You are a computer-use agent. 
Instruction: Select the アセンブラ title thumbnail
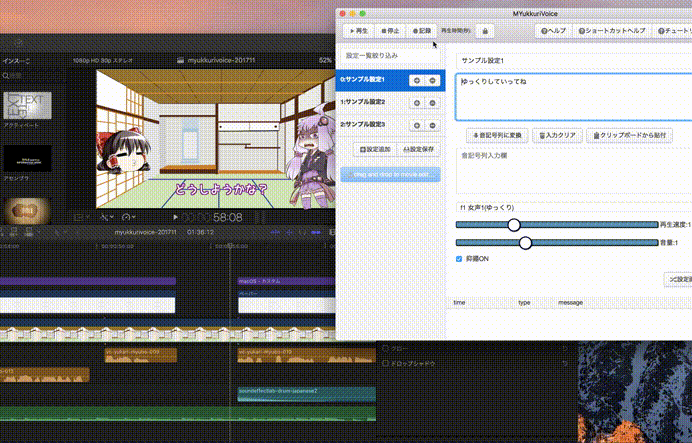[x=27, y=158]
